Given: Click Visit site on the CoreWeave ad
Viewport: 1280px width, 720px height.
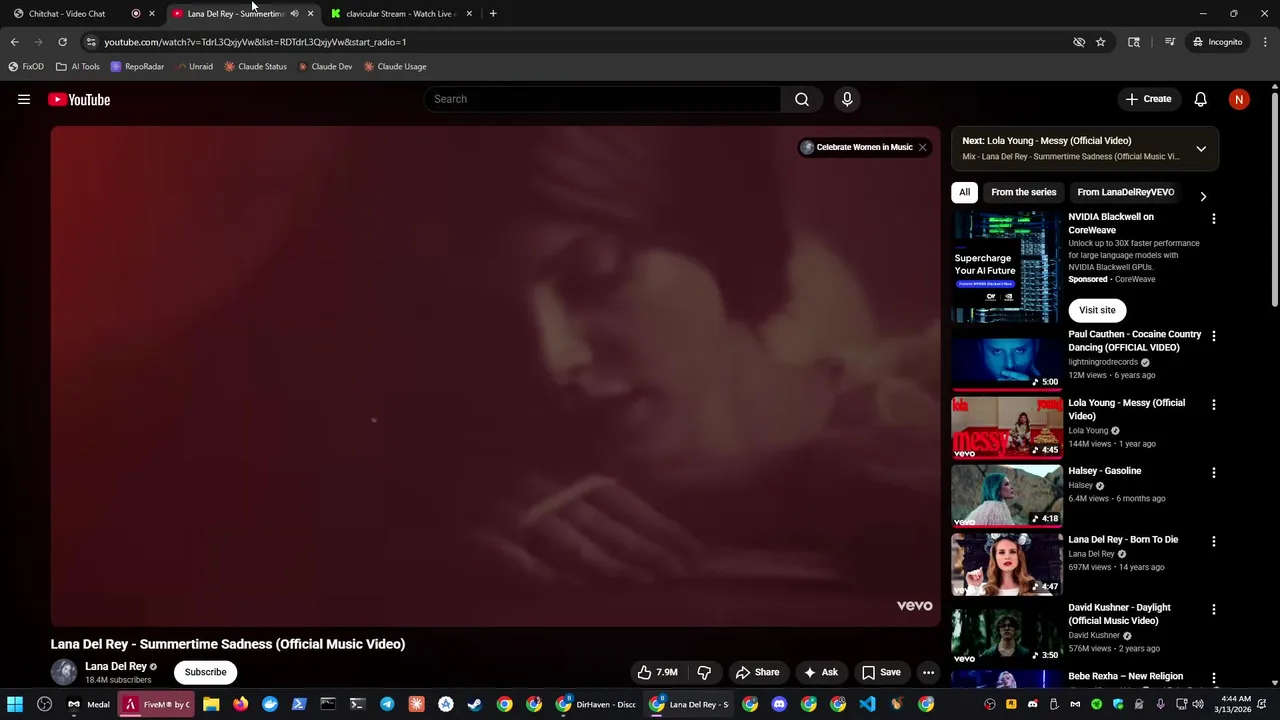Looking at the screenshot, I should 1097,310.
